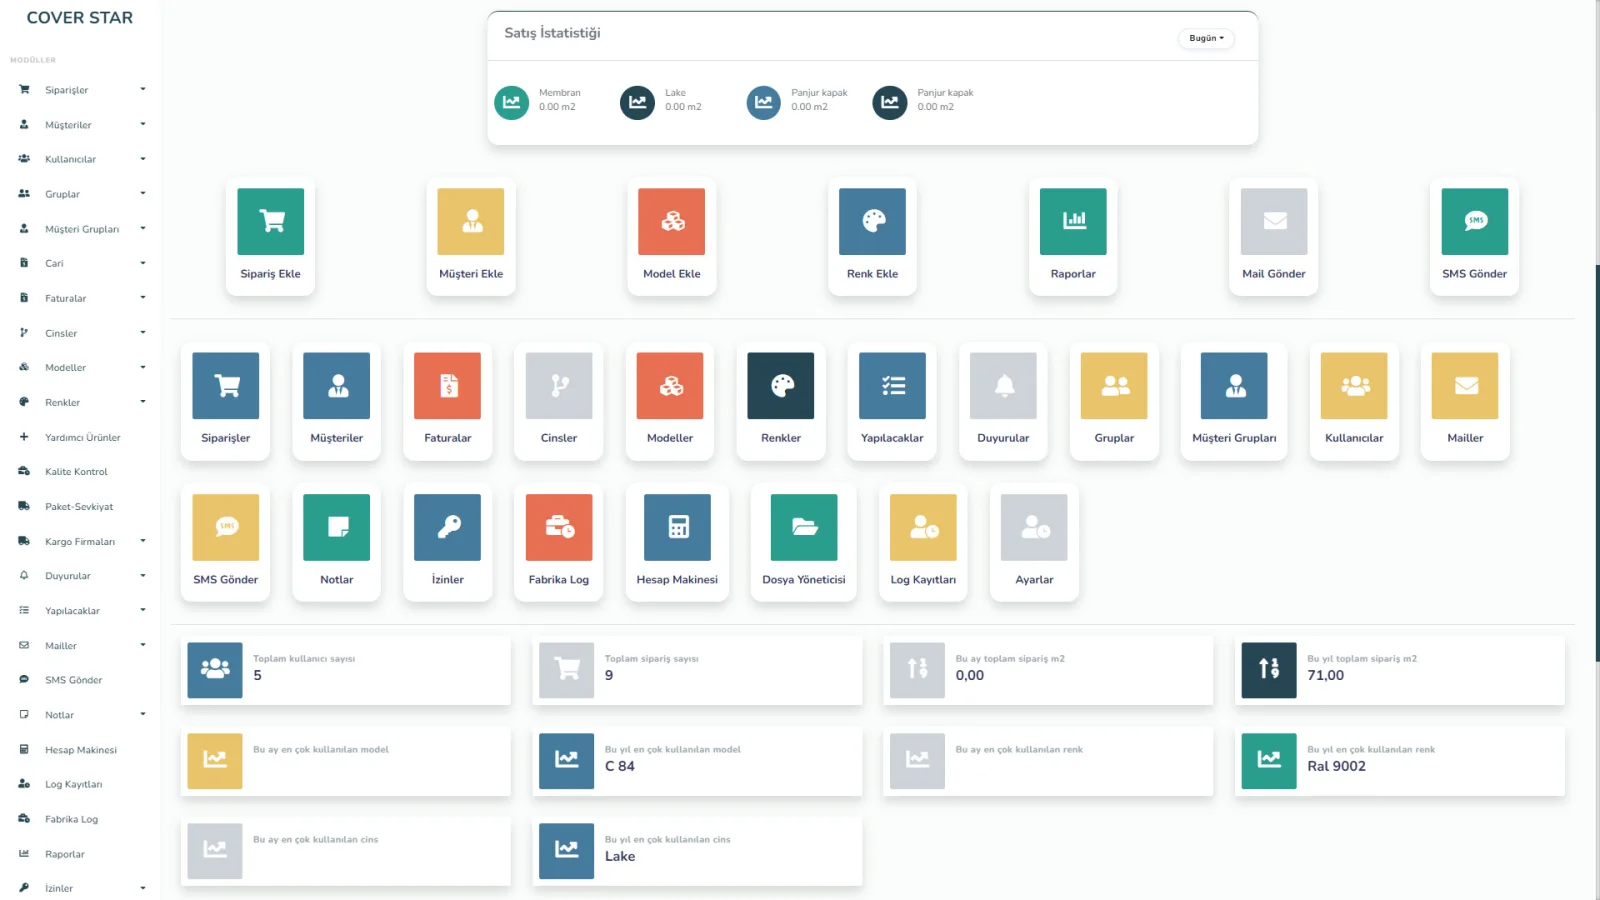Open the Duyurular bell icon tile
This screenshot has width=1600, height=900.
coord(1003,386)
